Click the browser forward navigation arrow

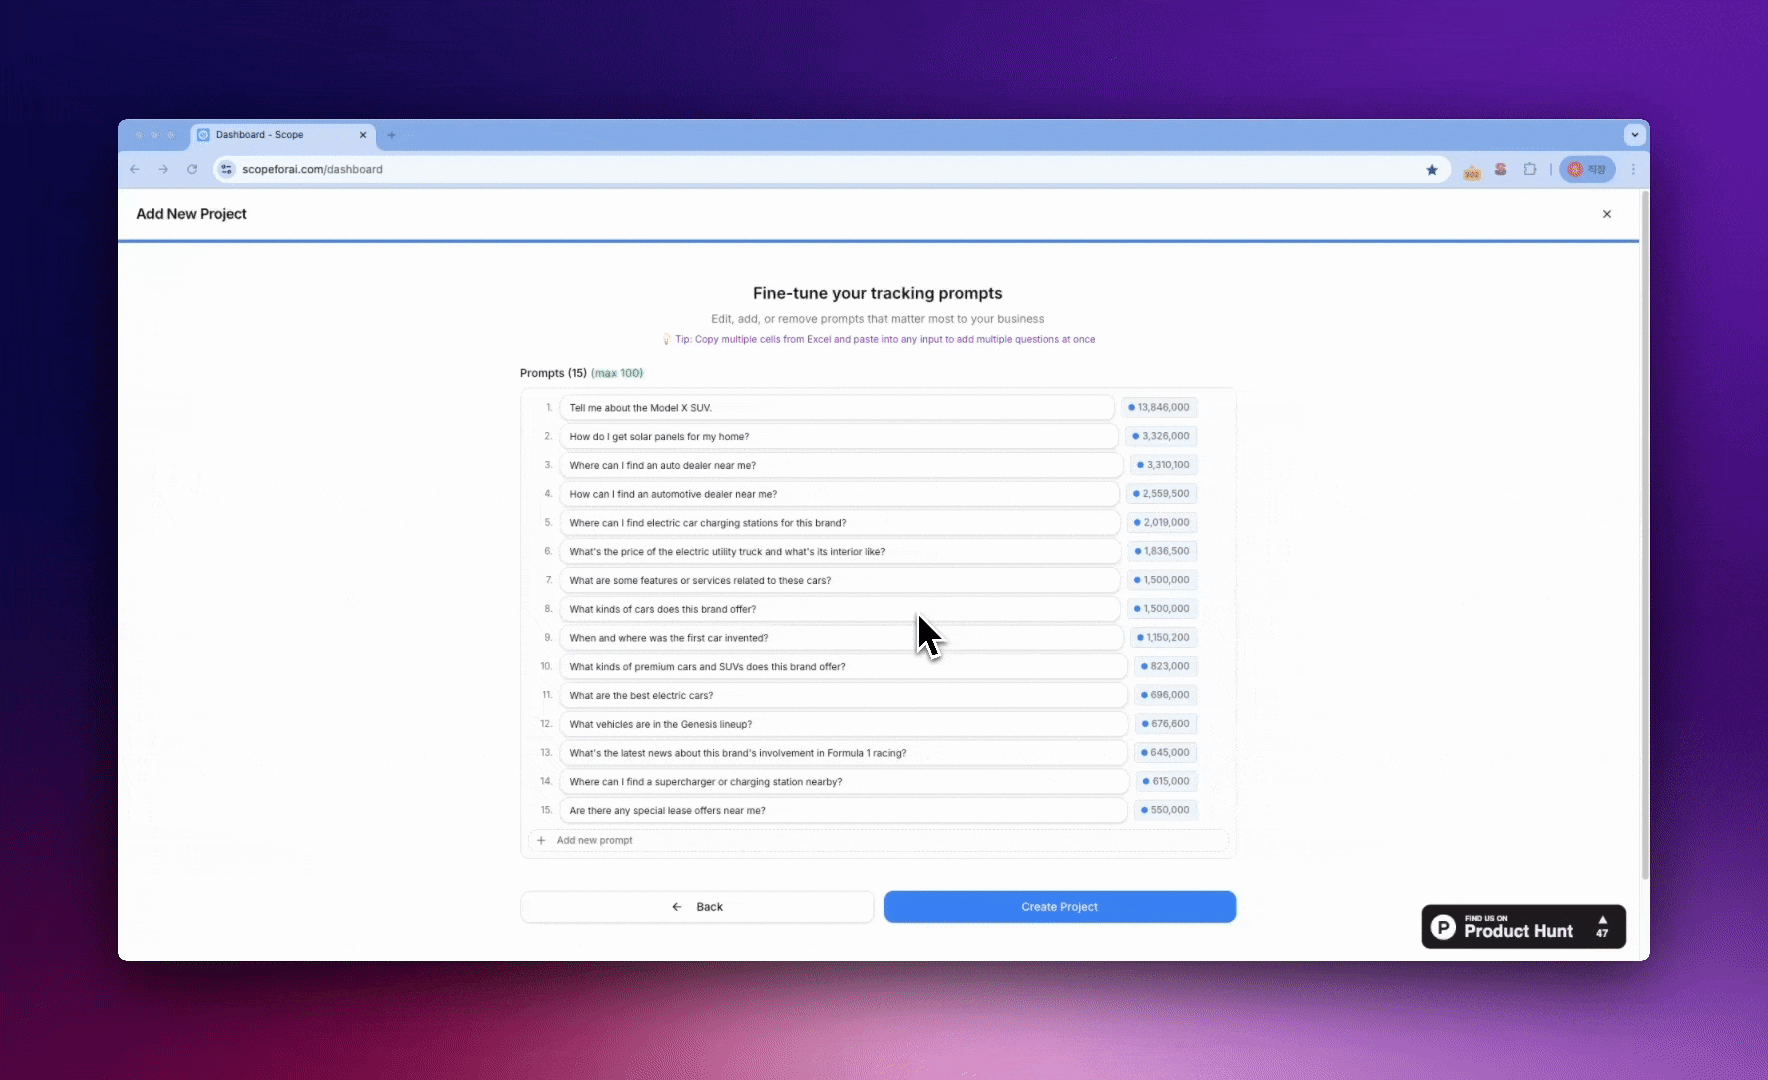click(x=163, y=169)
